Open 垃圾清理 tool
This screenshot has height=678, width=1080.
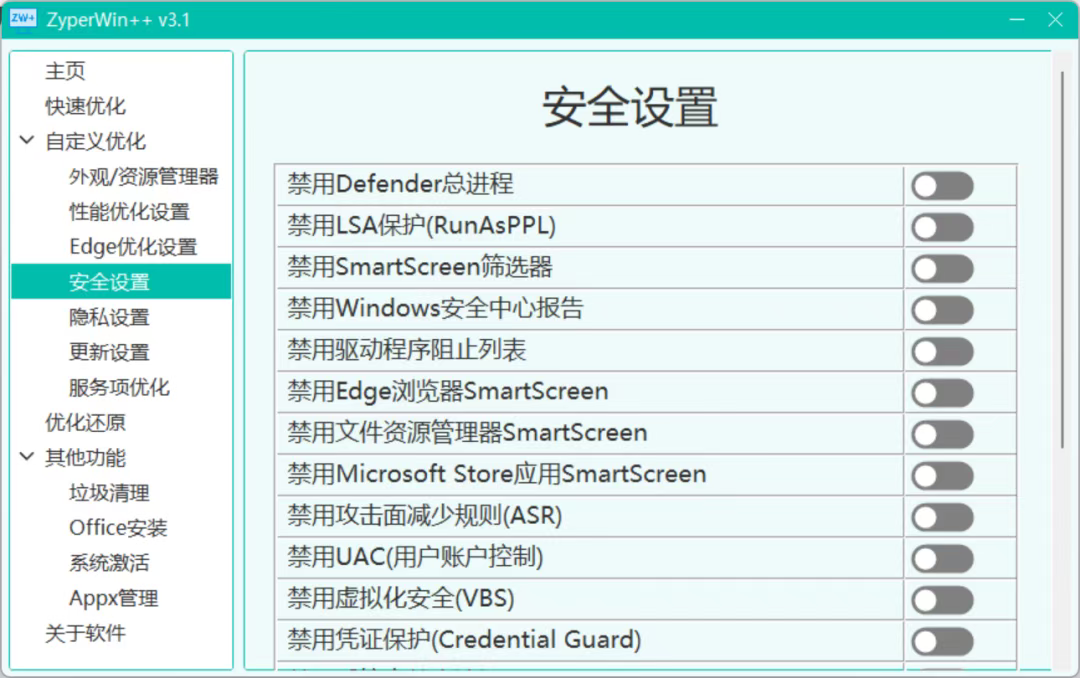pyautogui.click(x=109, y=493)
